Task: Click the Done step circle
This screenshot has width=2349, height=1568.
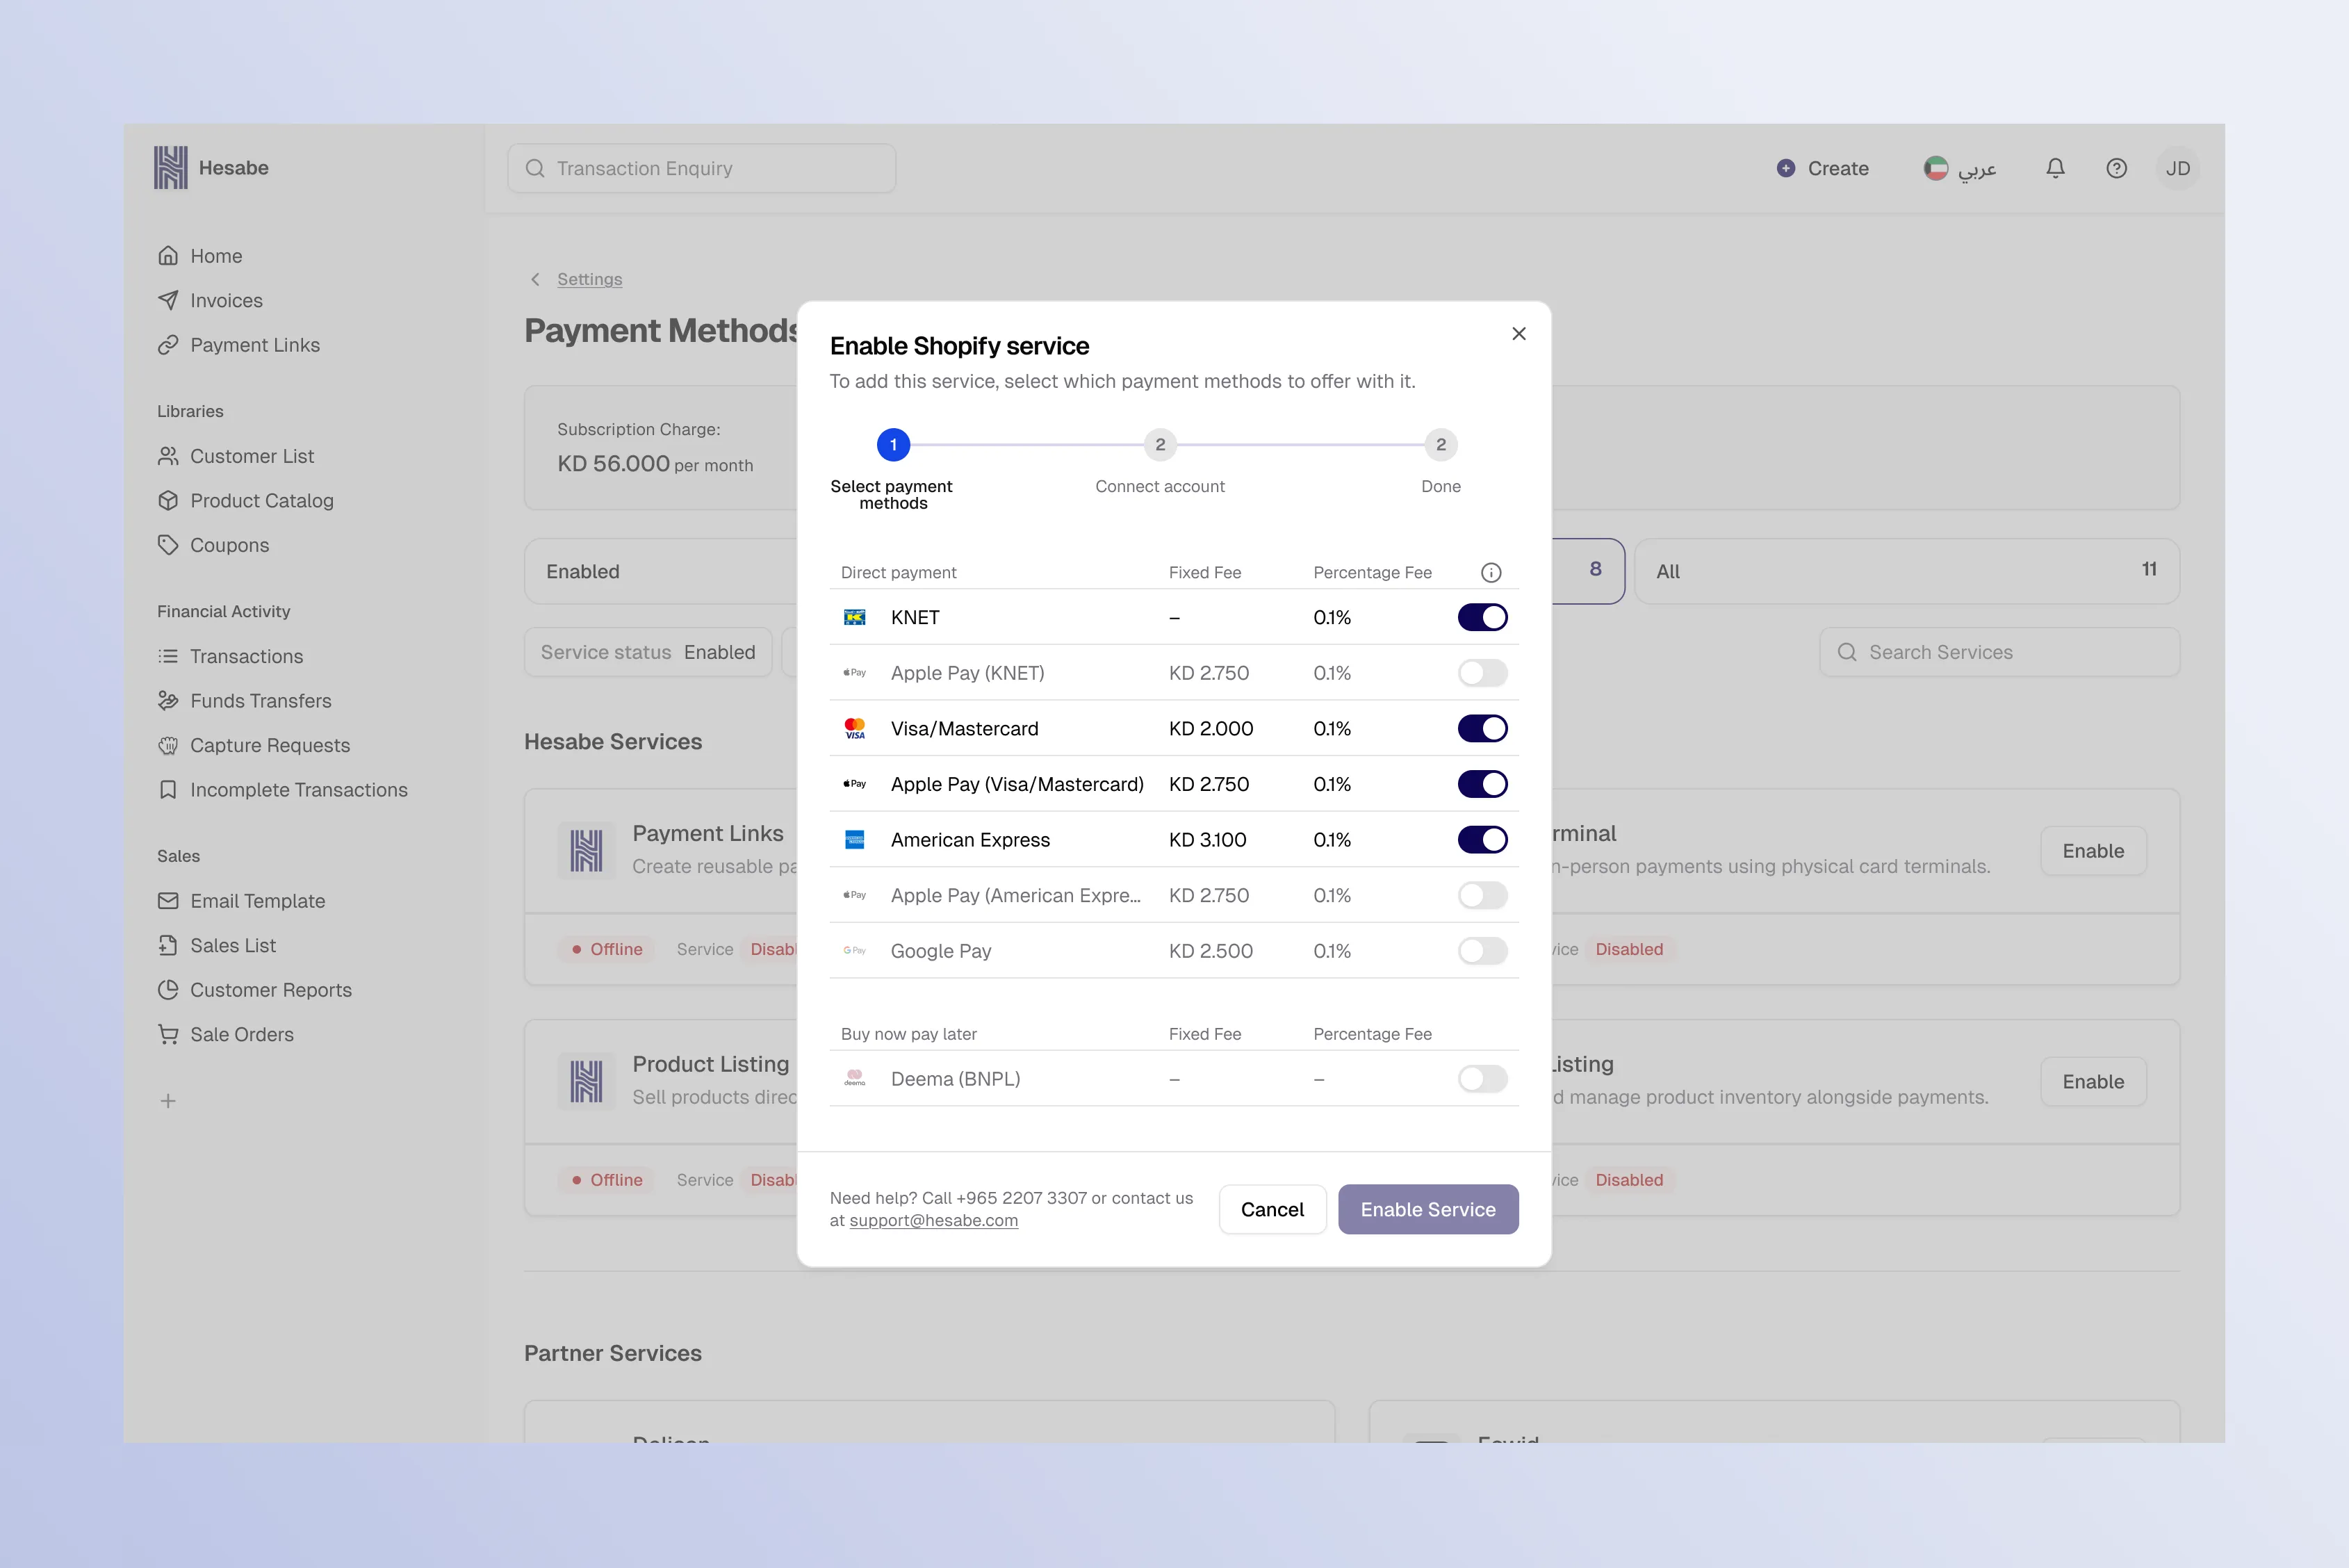Action: [1440, 444]
